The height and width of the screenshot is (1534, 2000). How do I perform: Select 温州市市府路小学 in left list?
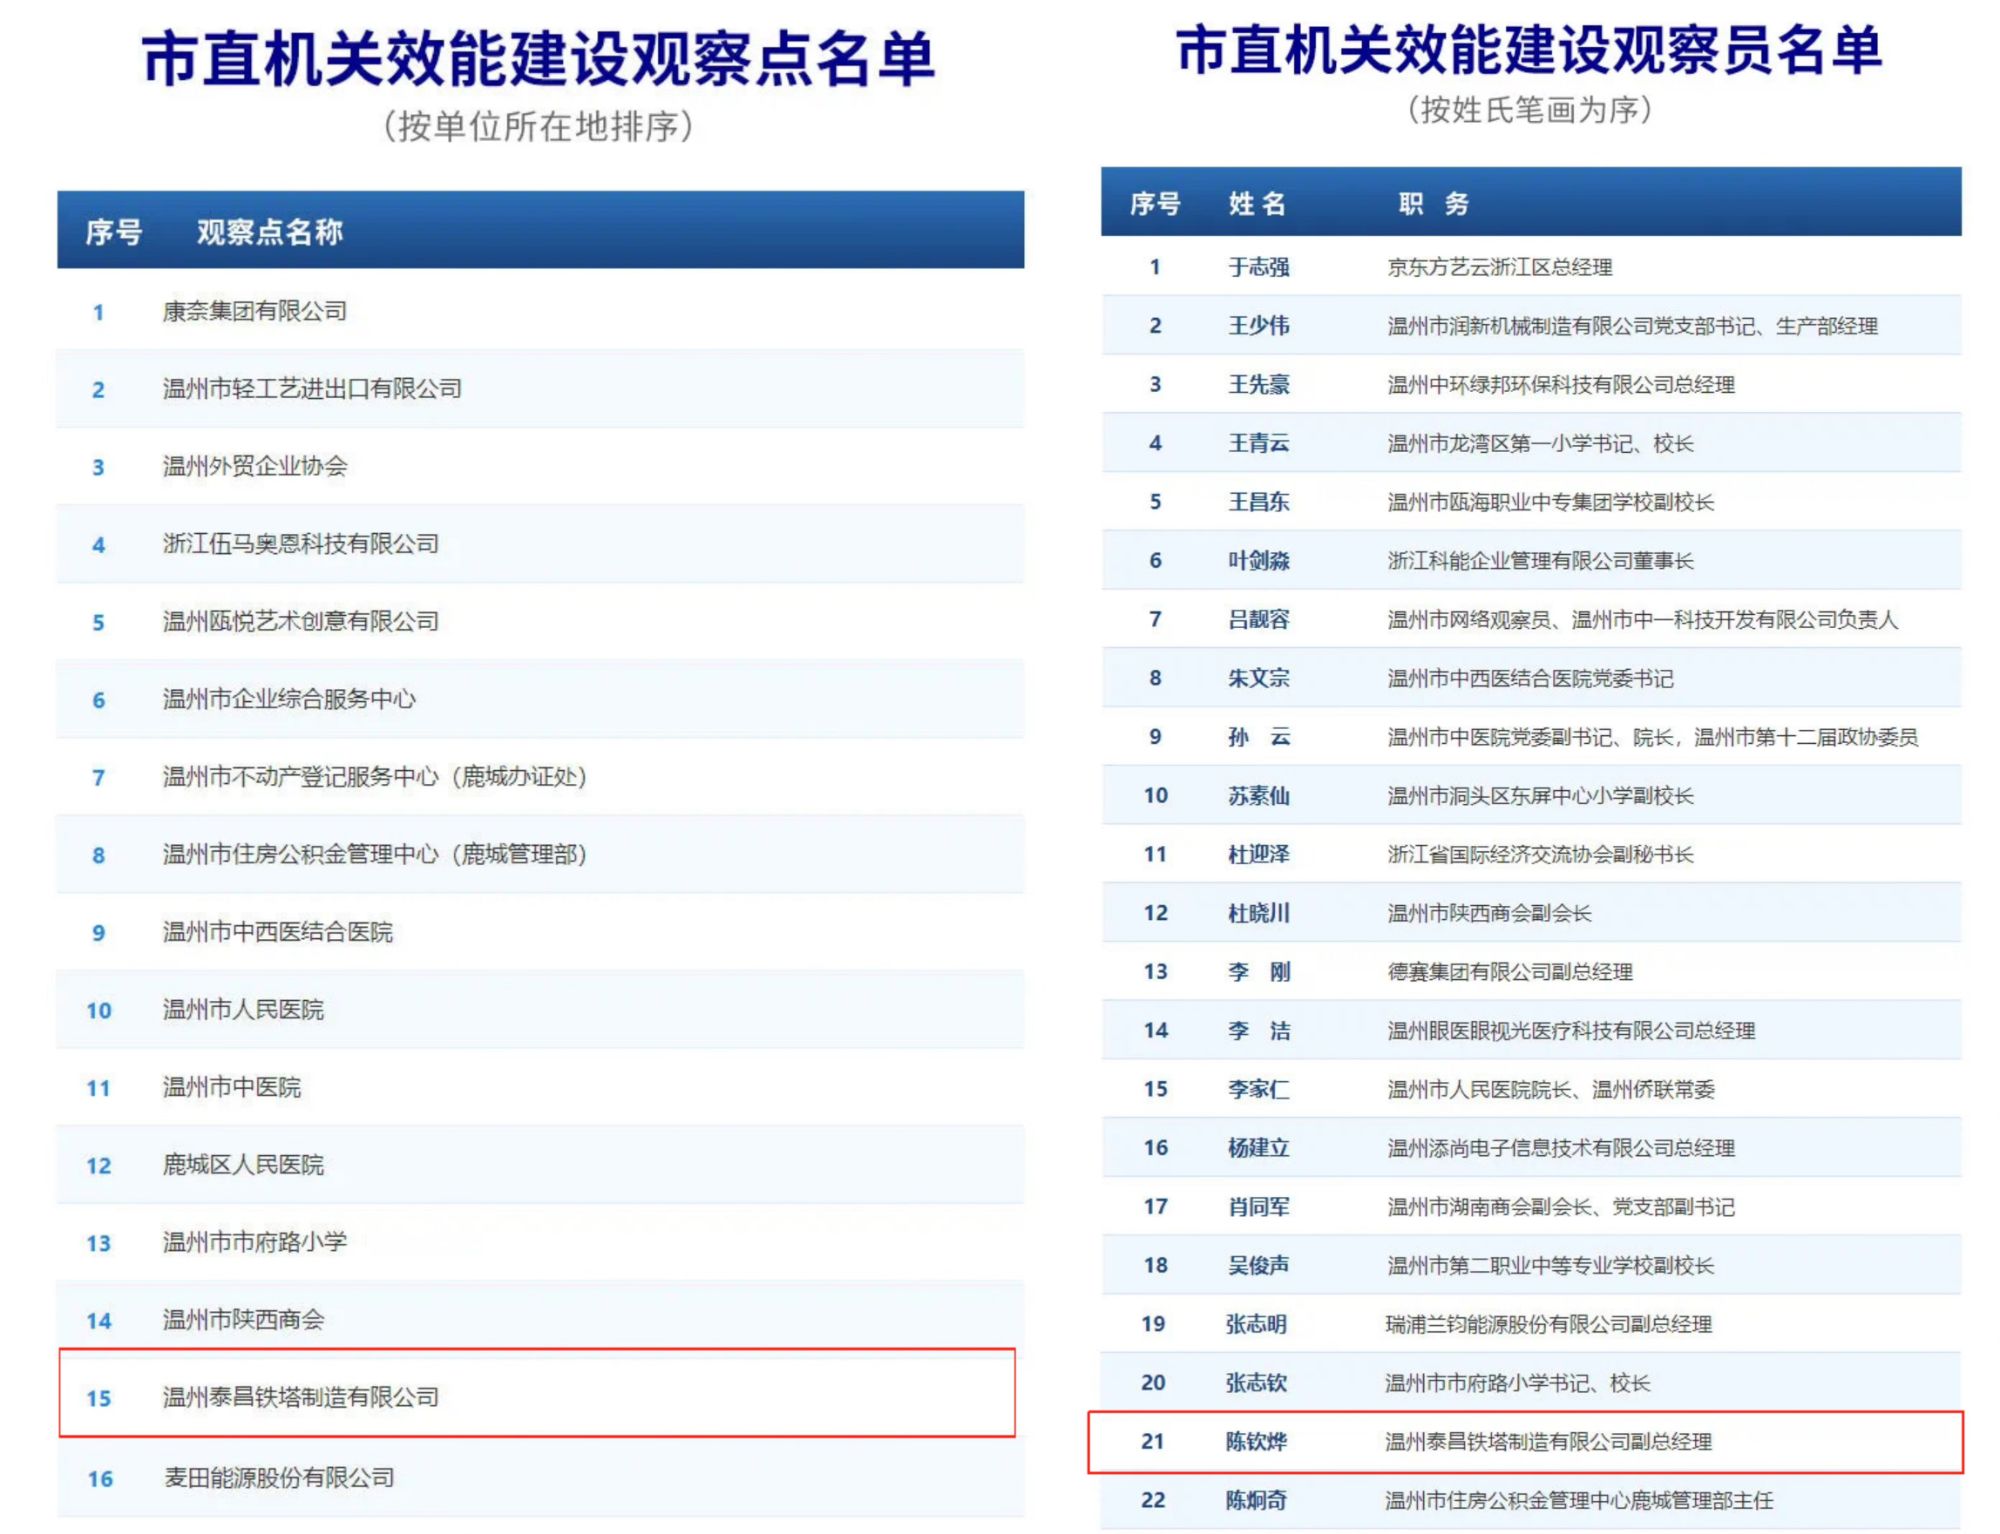pos(540,1242)
